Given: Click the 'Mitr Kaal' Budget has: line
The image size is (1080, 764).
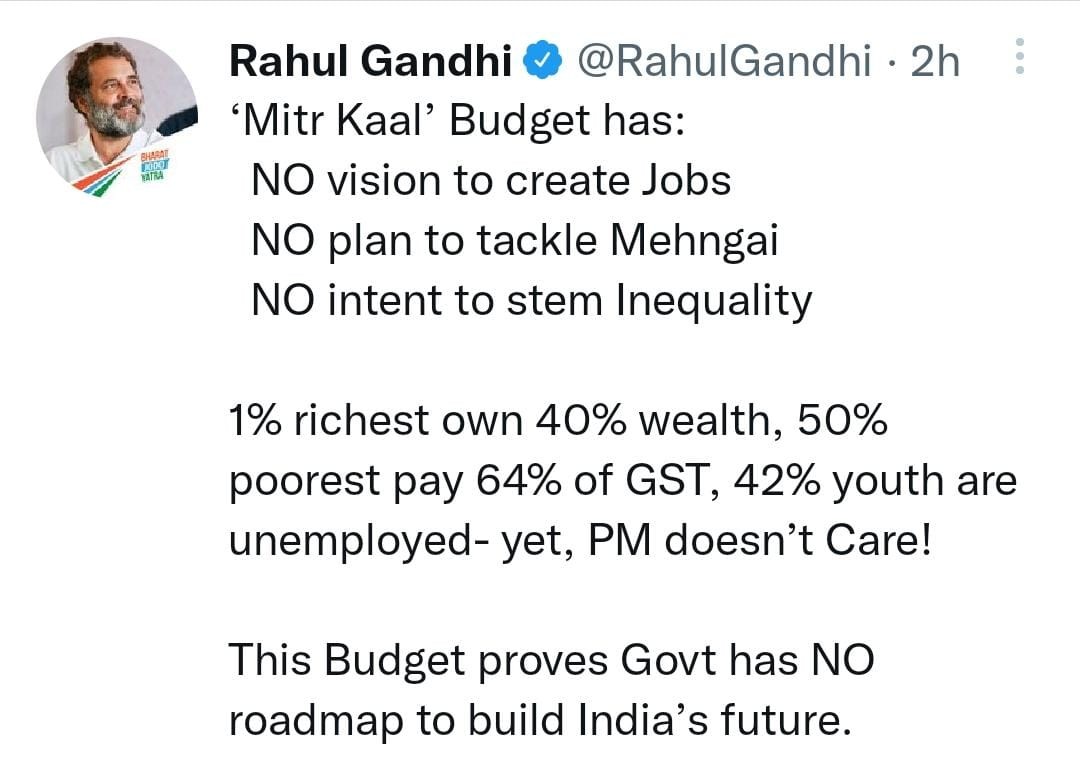Looking at the screenshot, I should click(457, 121).
